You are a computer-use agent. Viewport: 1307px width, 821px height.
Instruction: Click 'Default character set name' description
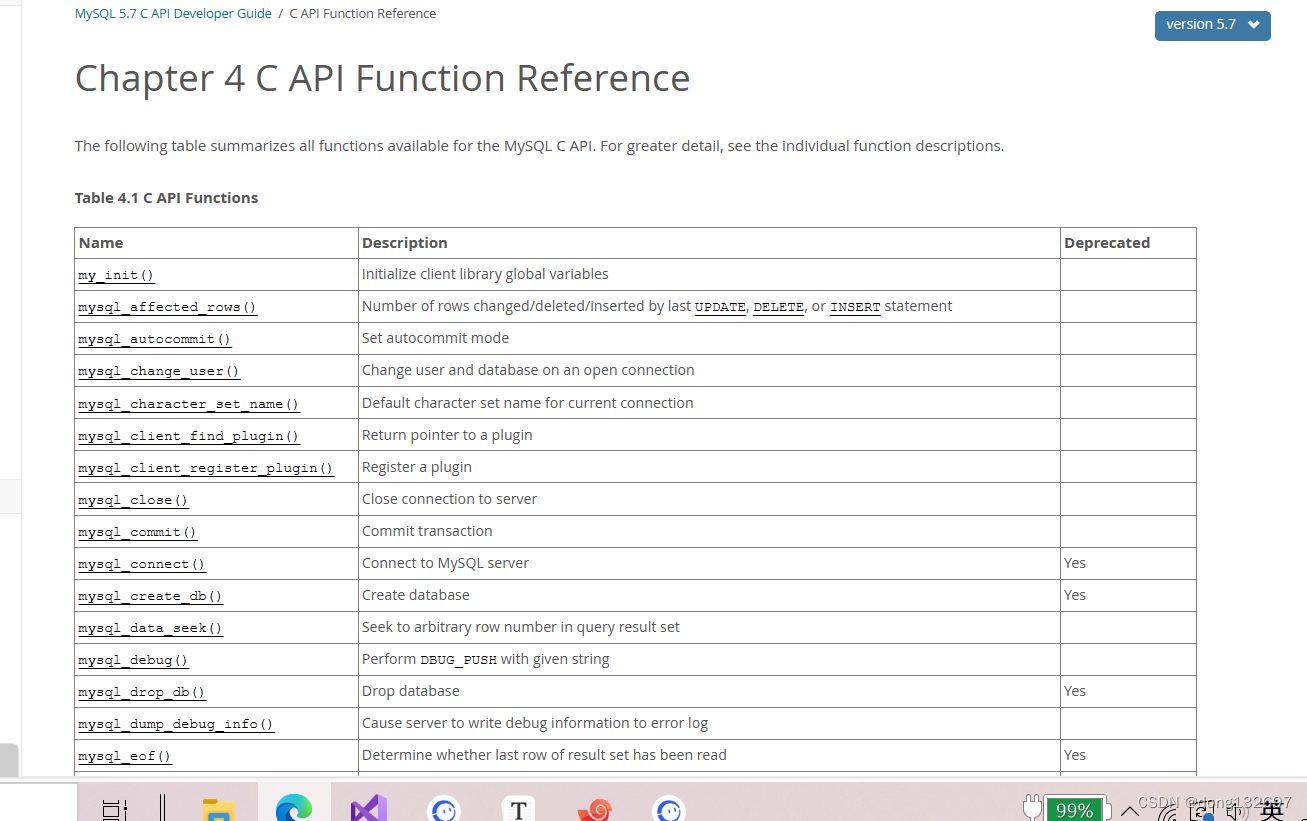(x=527, y=403)
